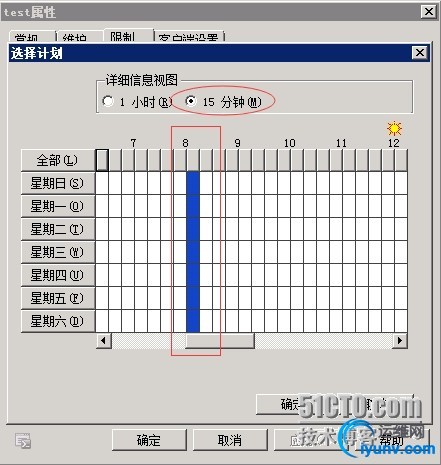Click the 星期二(T) row button

pyautogui.click(x=58, y=229)
